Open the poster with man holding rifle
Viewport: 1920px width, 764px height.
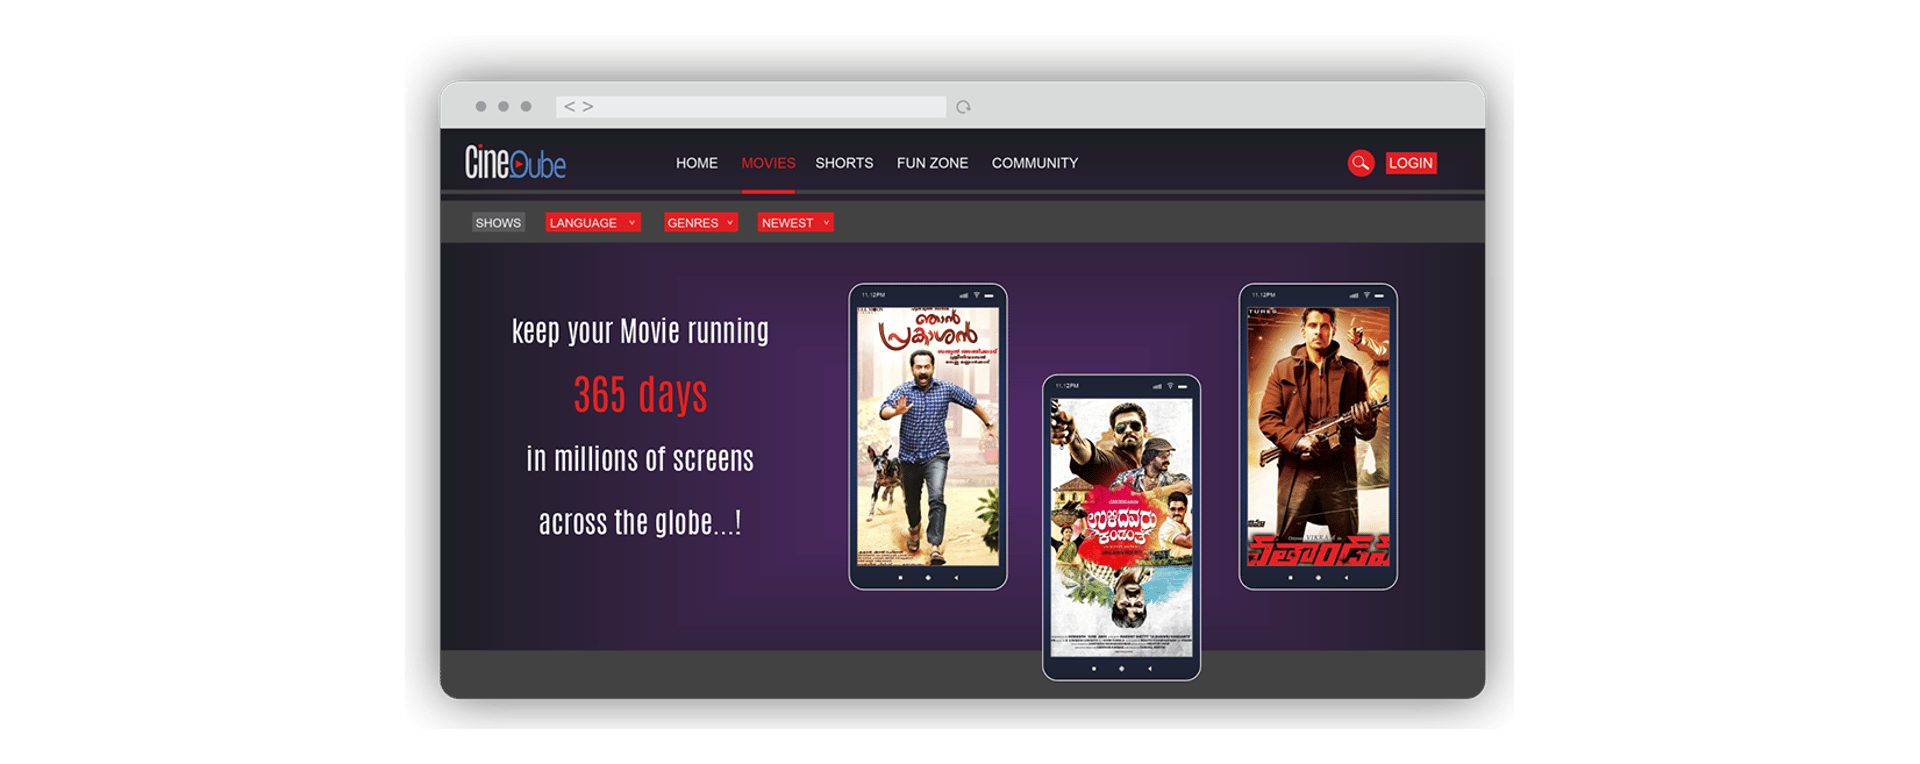(x=1318, y=436)
